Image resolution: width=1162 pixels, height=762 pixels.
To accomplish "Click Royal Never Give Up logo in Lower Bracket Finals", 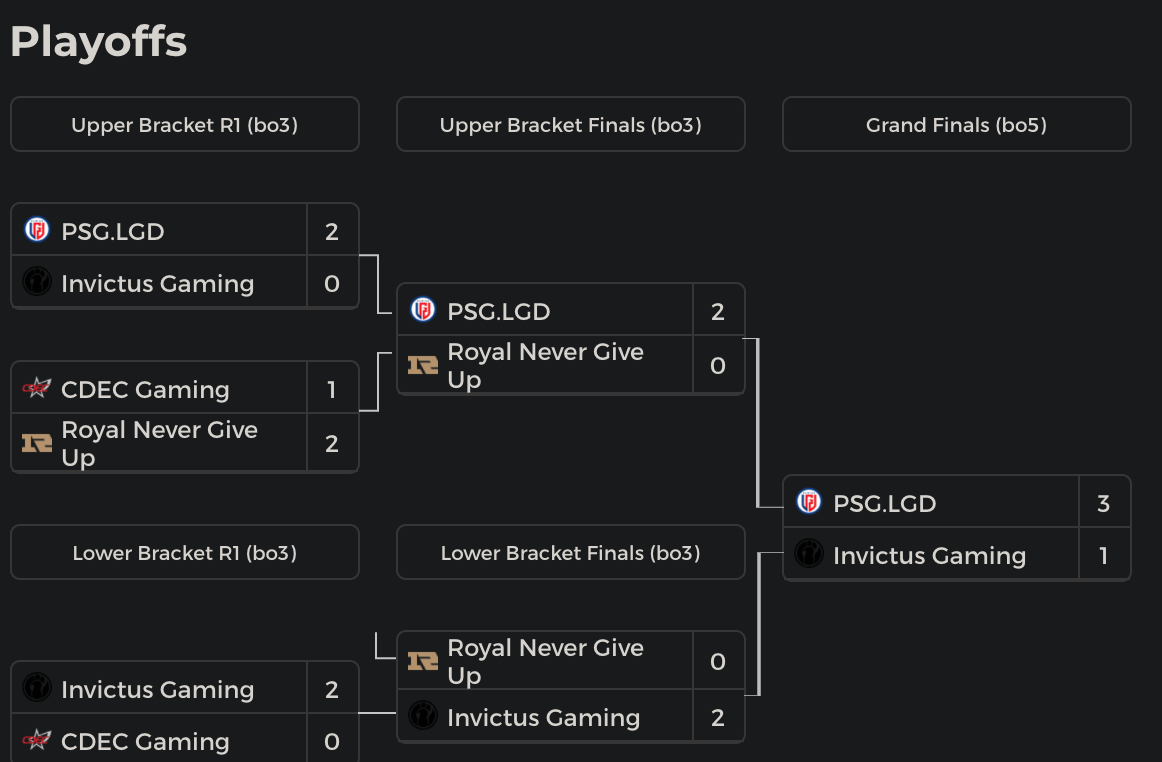I will pos(423,661).
